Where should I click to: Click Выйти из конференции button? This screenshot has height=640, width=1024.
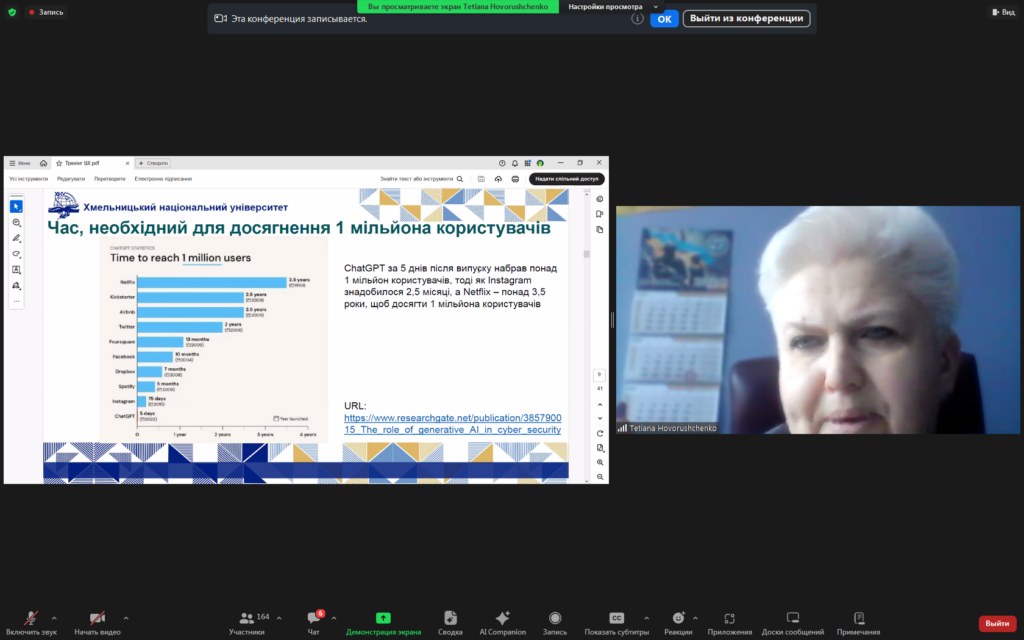click(746, 18)
